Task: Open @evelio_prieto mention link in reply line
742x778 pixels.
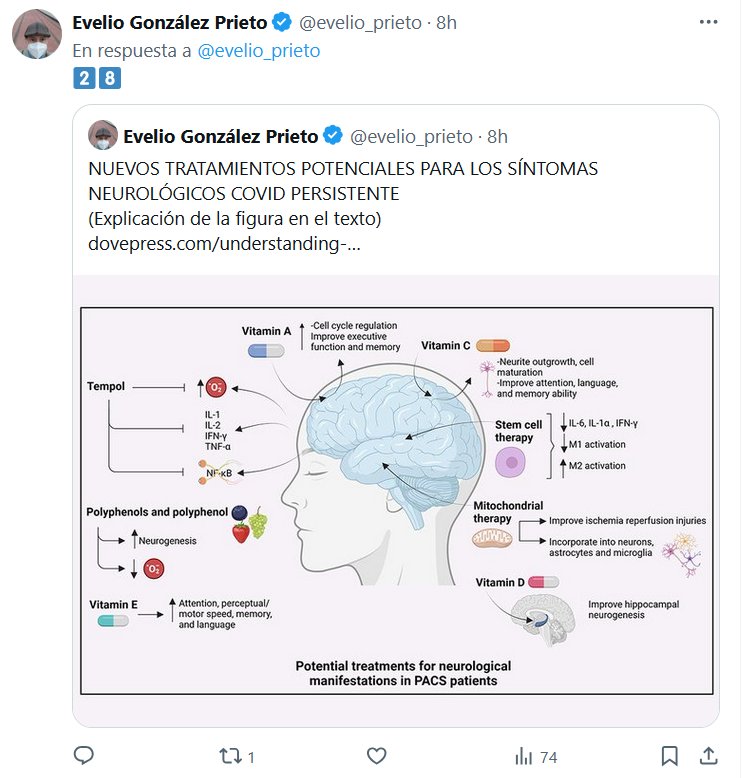Action: [264, 49]
